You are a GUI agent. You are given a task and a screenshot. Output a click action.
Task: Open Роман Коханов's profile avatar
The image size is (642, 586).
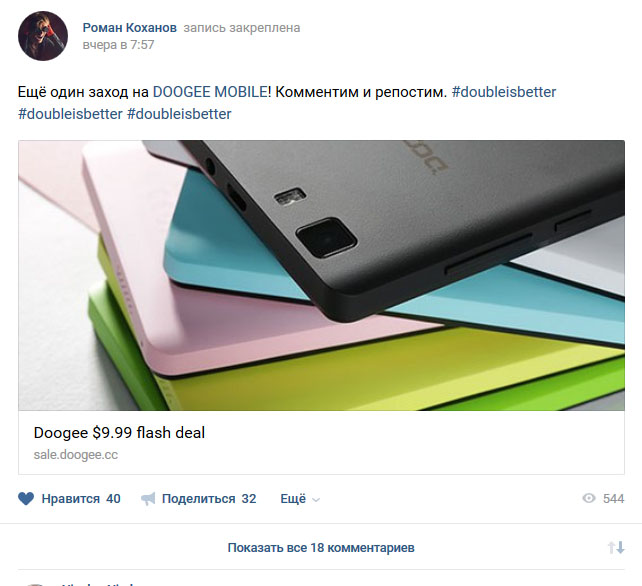43,36
